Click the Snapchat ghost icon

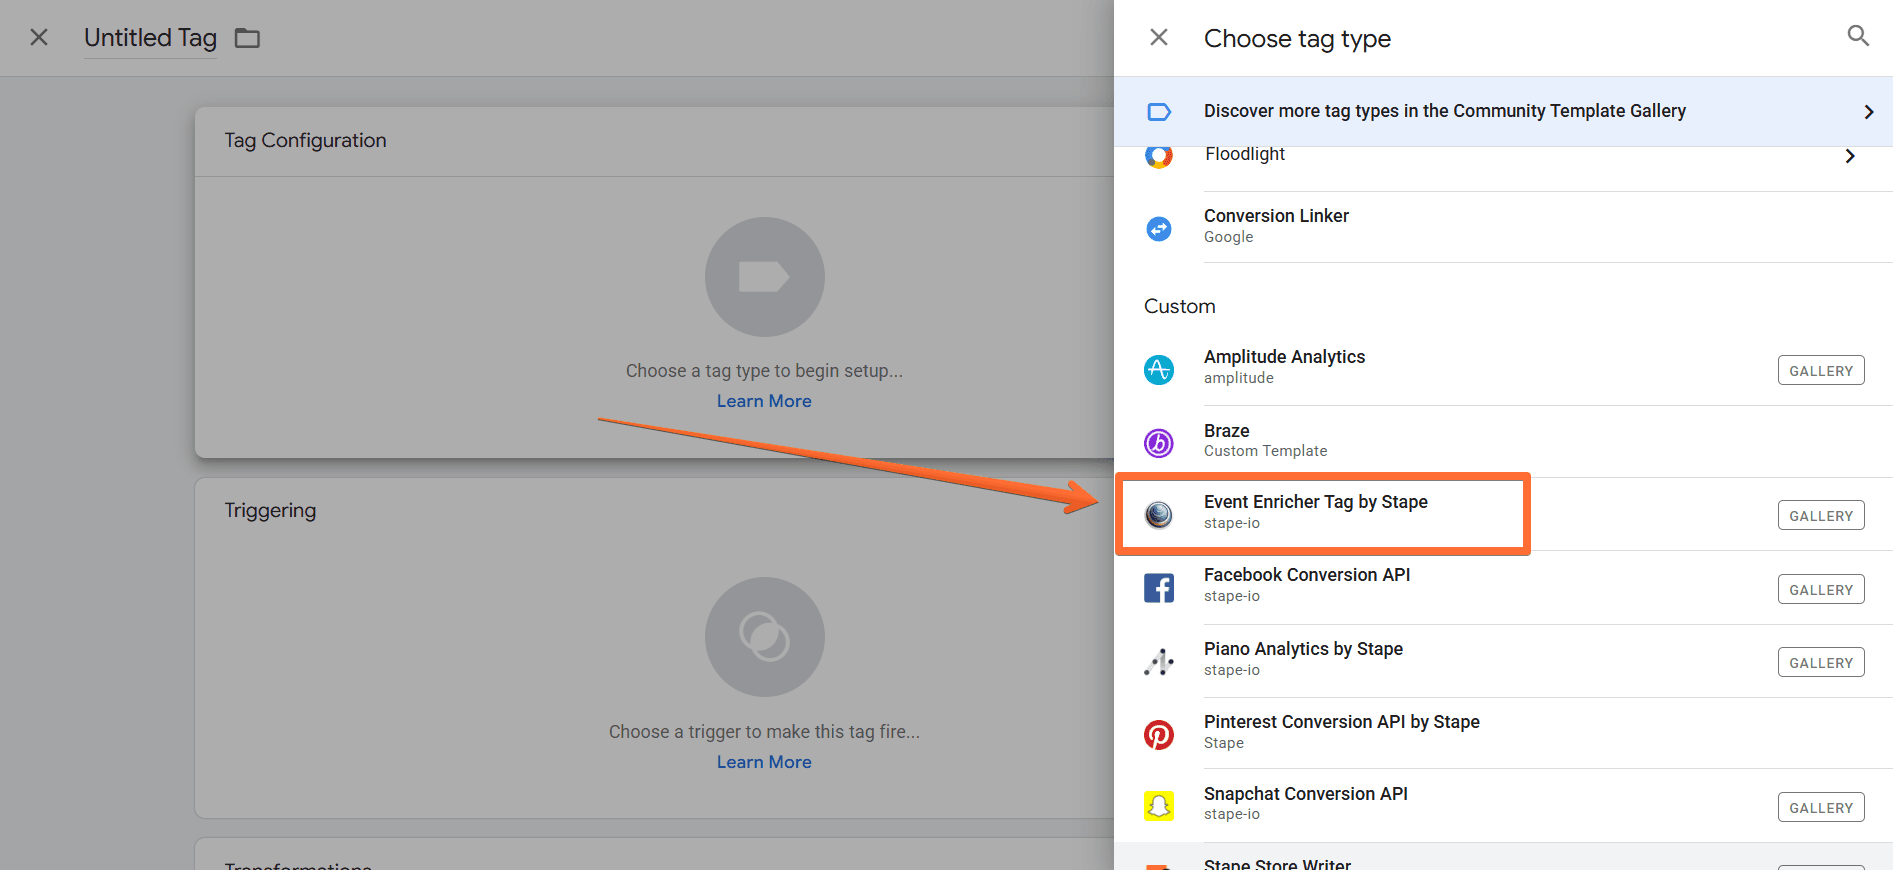tap(1159, 806)
